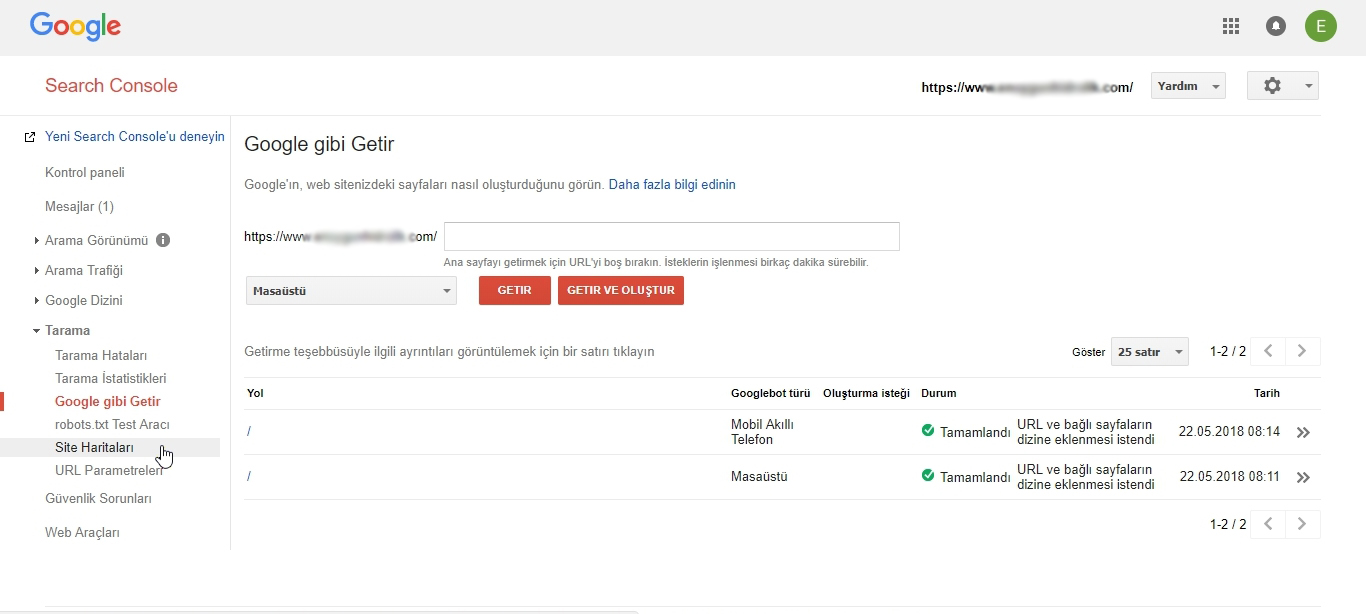Click the red GETİR button
The width and height of the screenshot is (1366, 614).
click(x=515, y=290)
